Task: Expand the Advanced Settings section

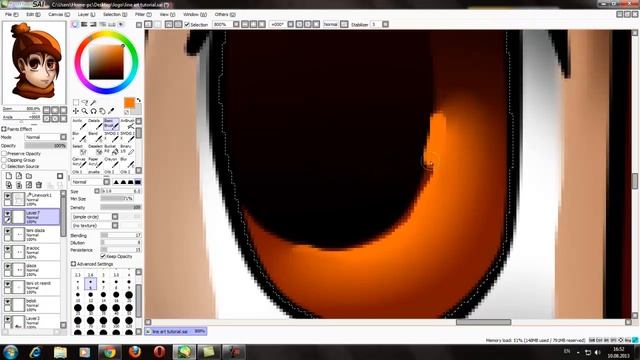Action: coord(73,264)
